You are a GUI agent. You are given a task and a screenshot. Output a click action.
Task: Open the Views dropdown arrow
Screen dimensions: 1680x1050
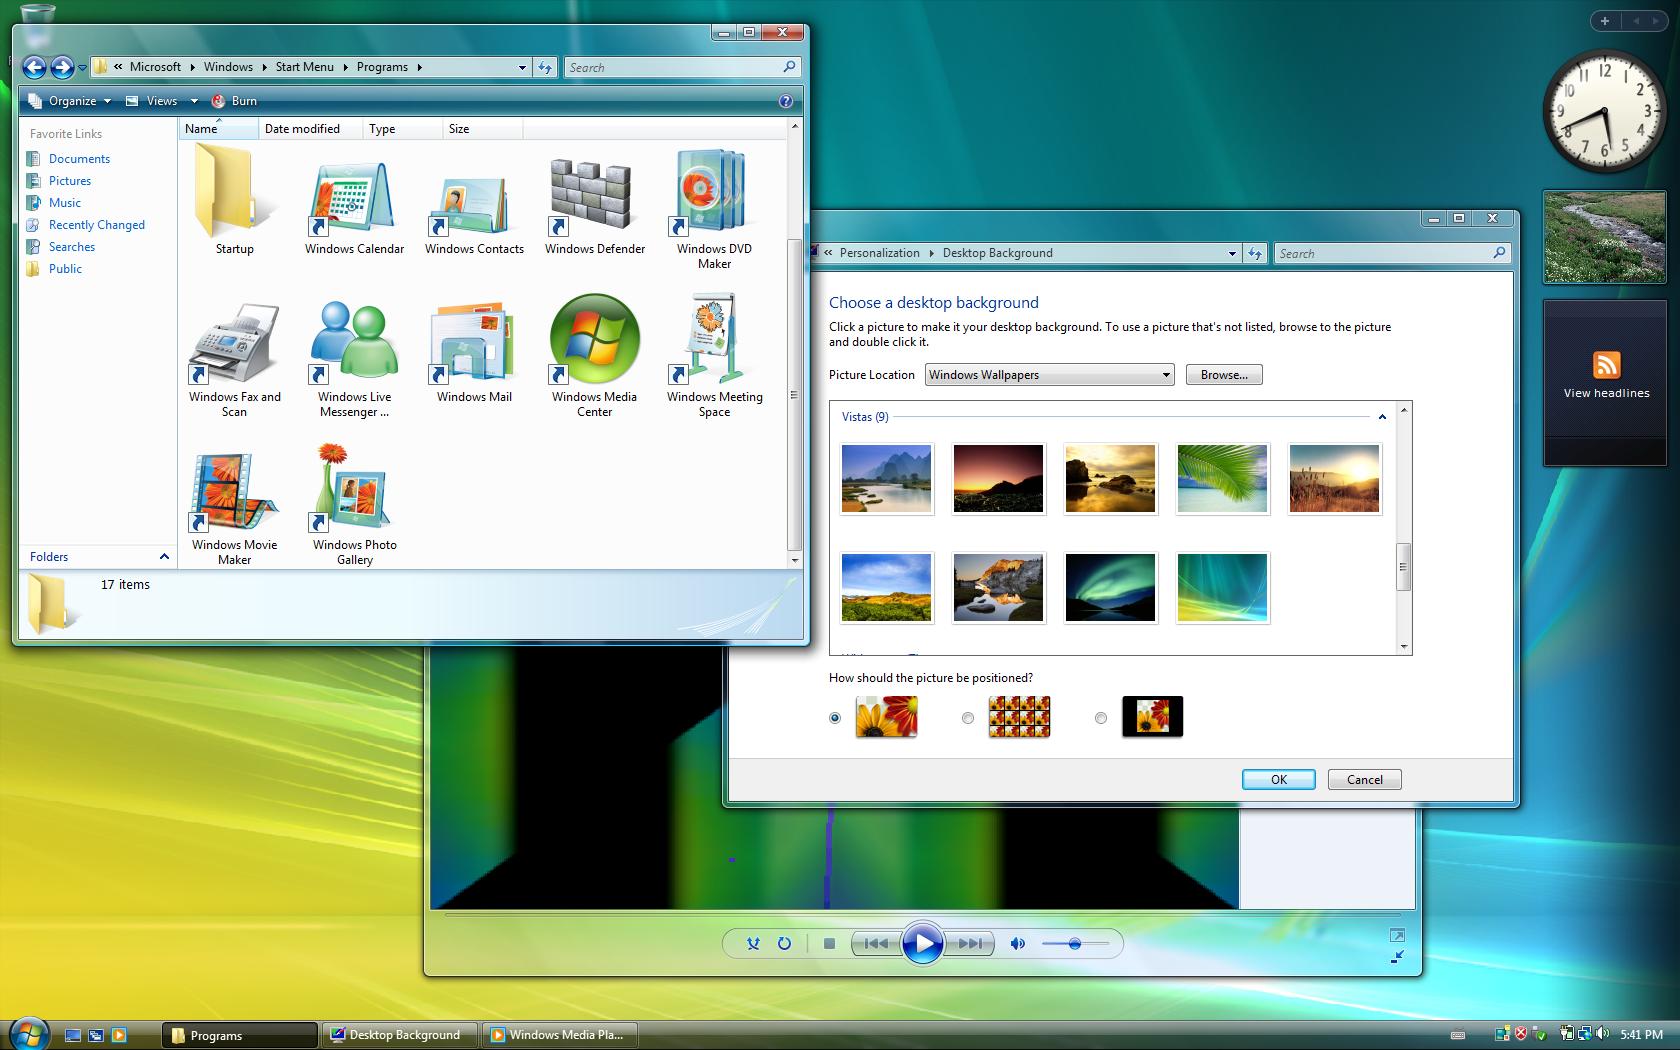[x=194, y=101]
